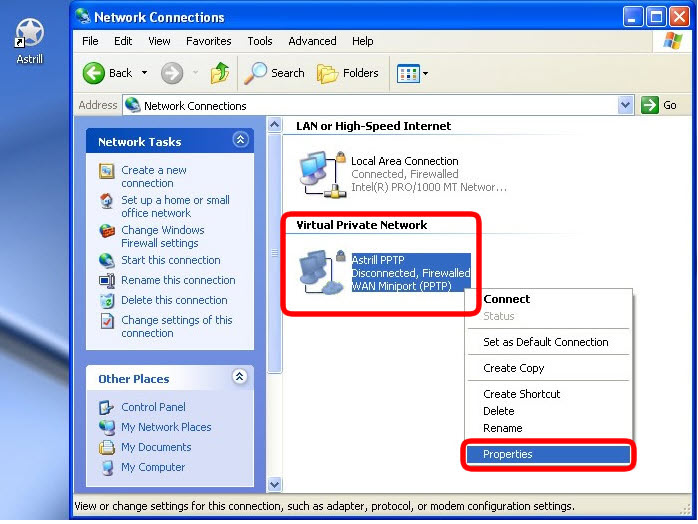698x524 pixels.
Task: Open Control Panel link
Action: click(153, 407)
